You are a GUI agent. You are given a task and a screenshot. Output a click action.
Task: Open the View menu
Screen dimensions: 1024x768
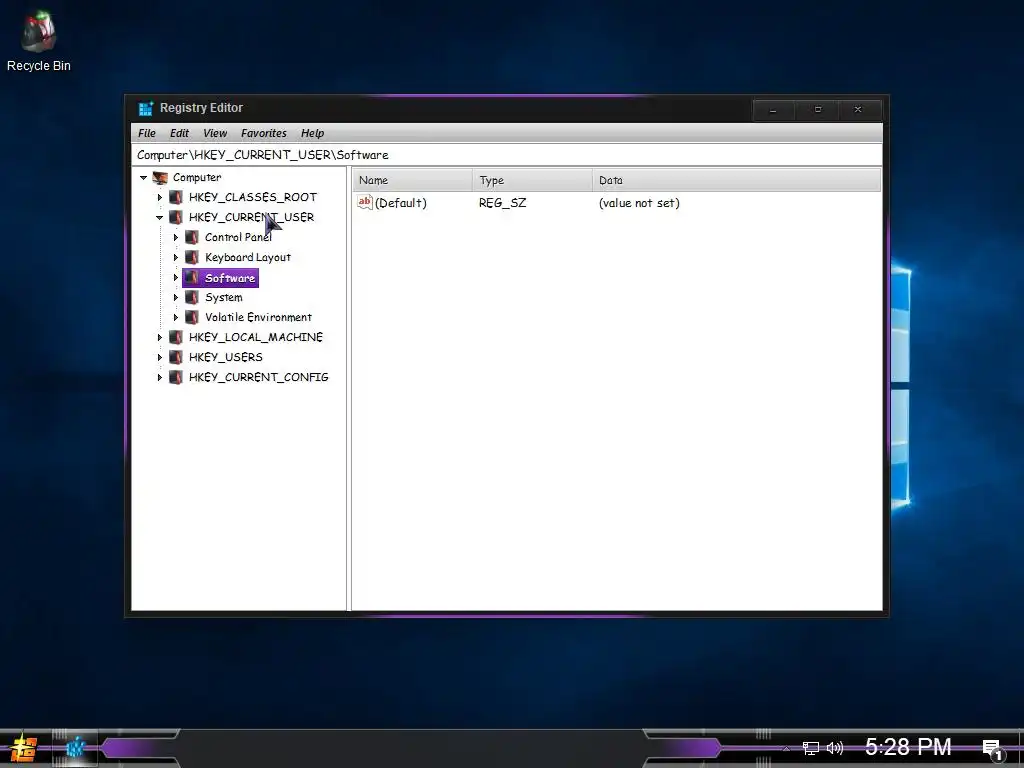pos(215,133)
